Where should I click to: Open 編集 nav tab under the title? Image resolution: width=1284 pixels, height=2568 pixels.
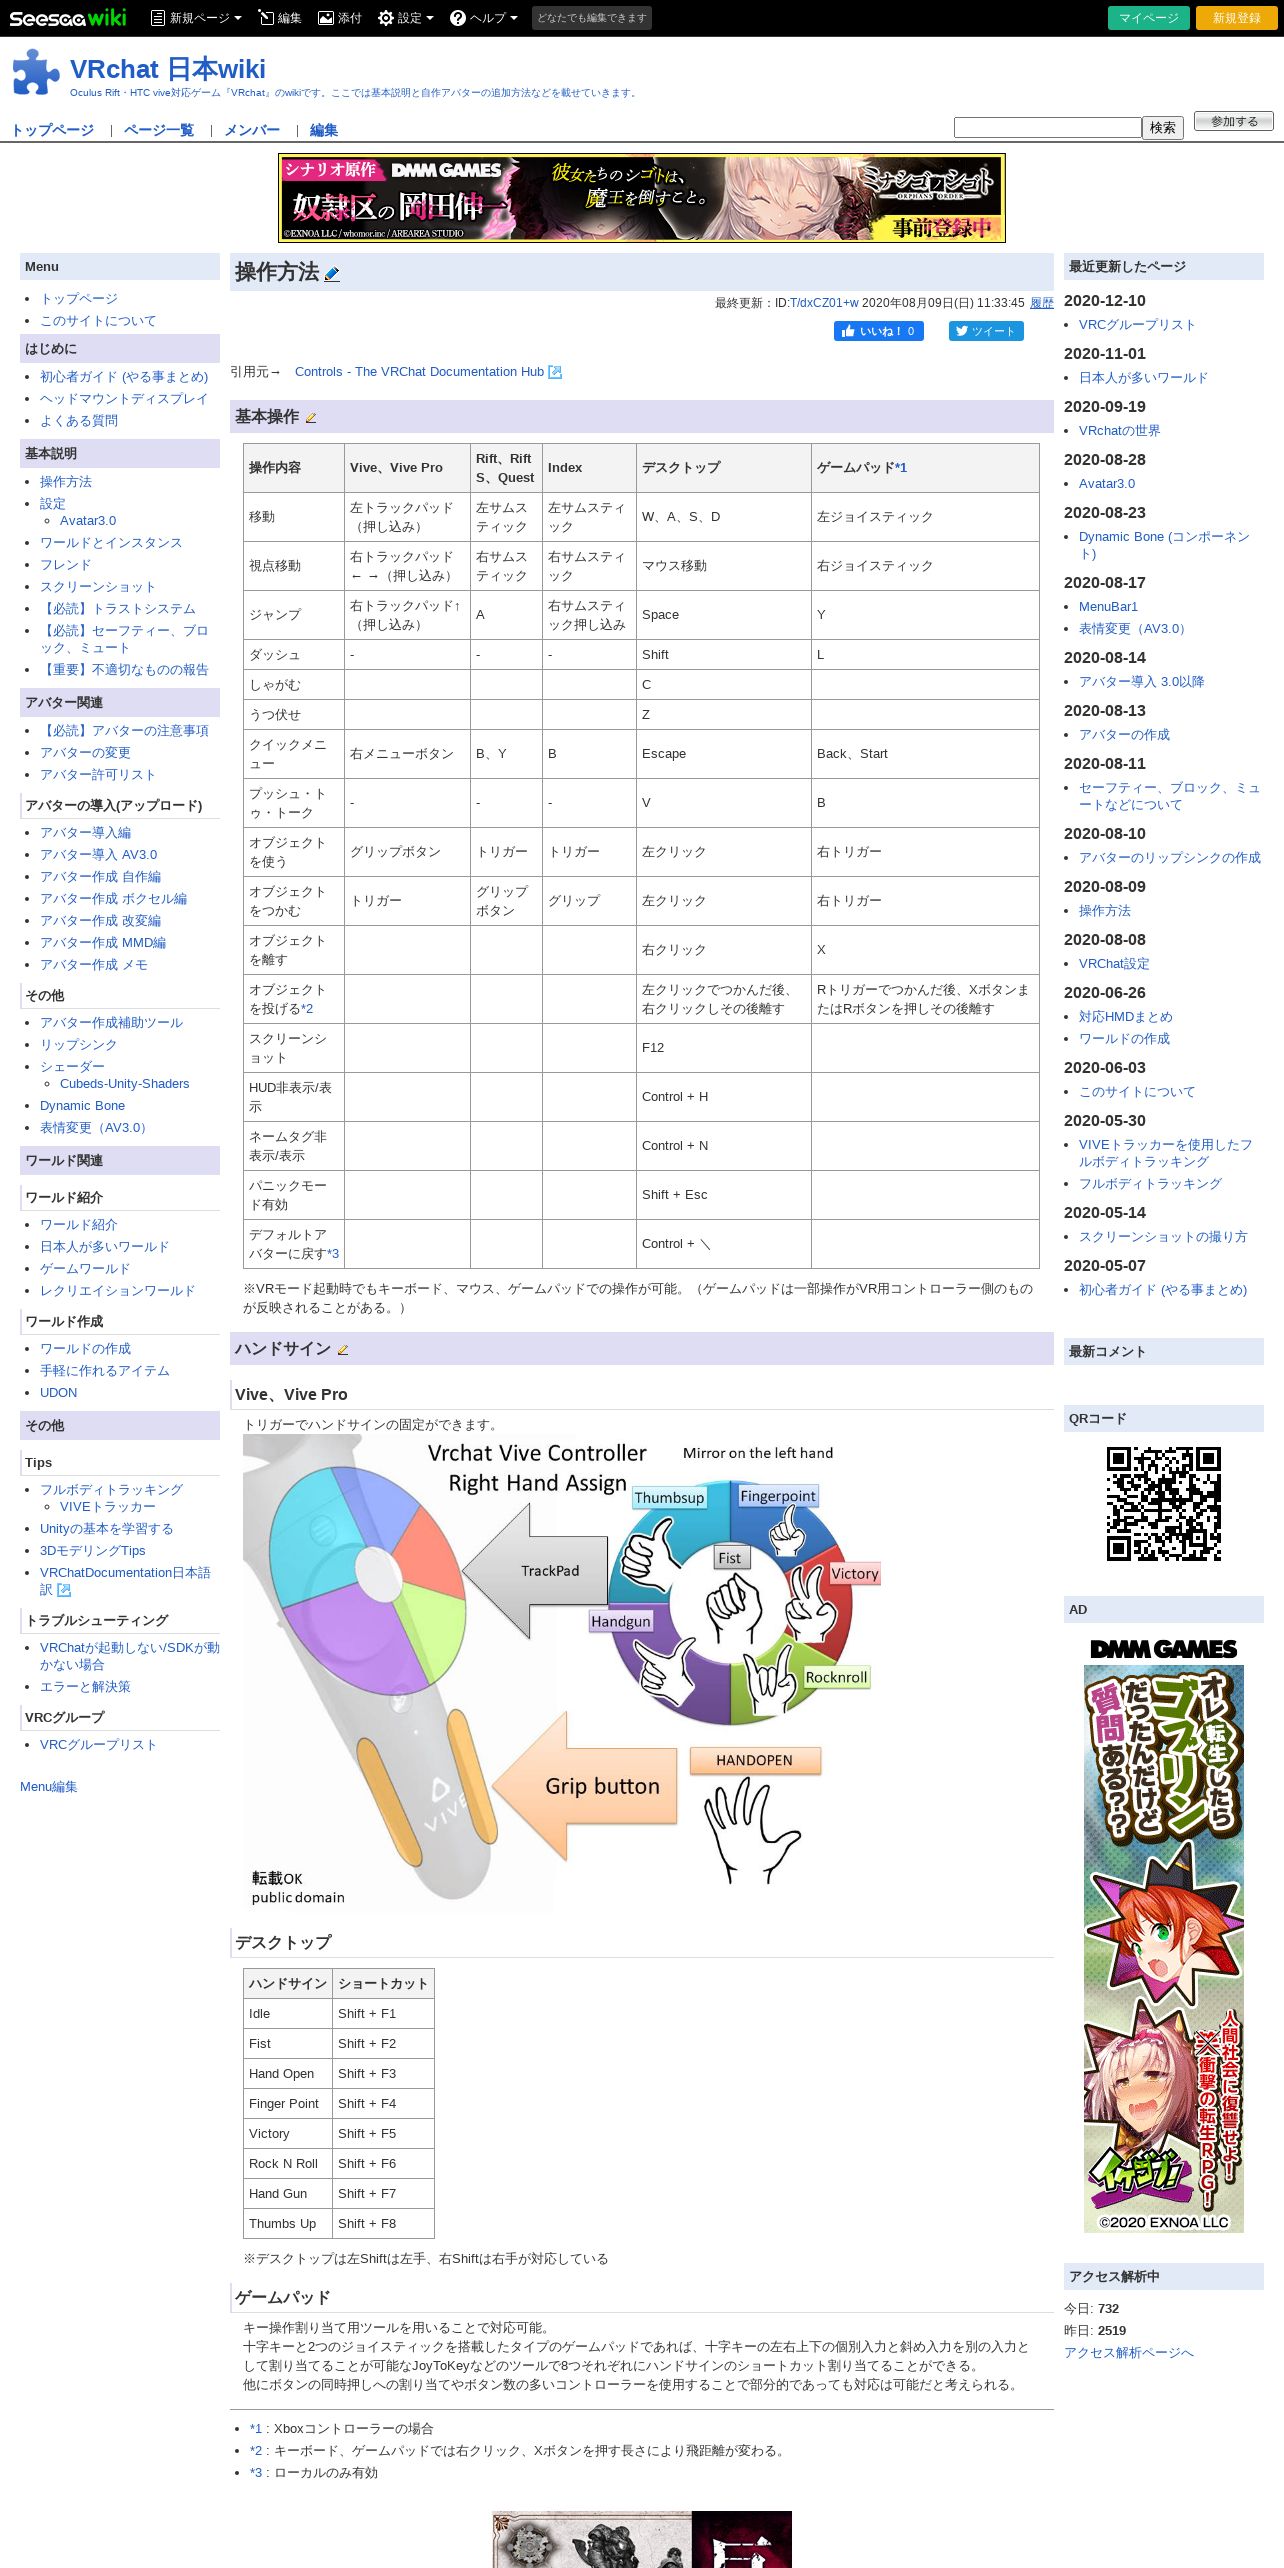pos(324,130)
